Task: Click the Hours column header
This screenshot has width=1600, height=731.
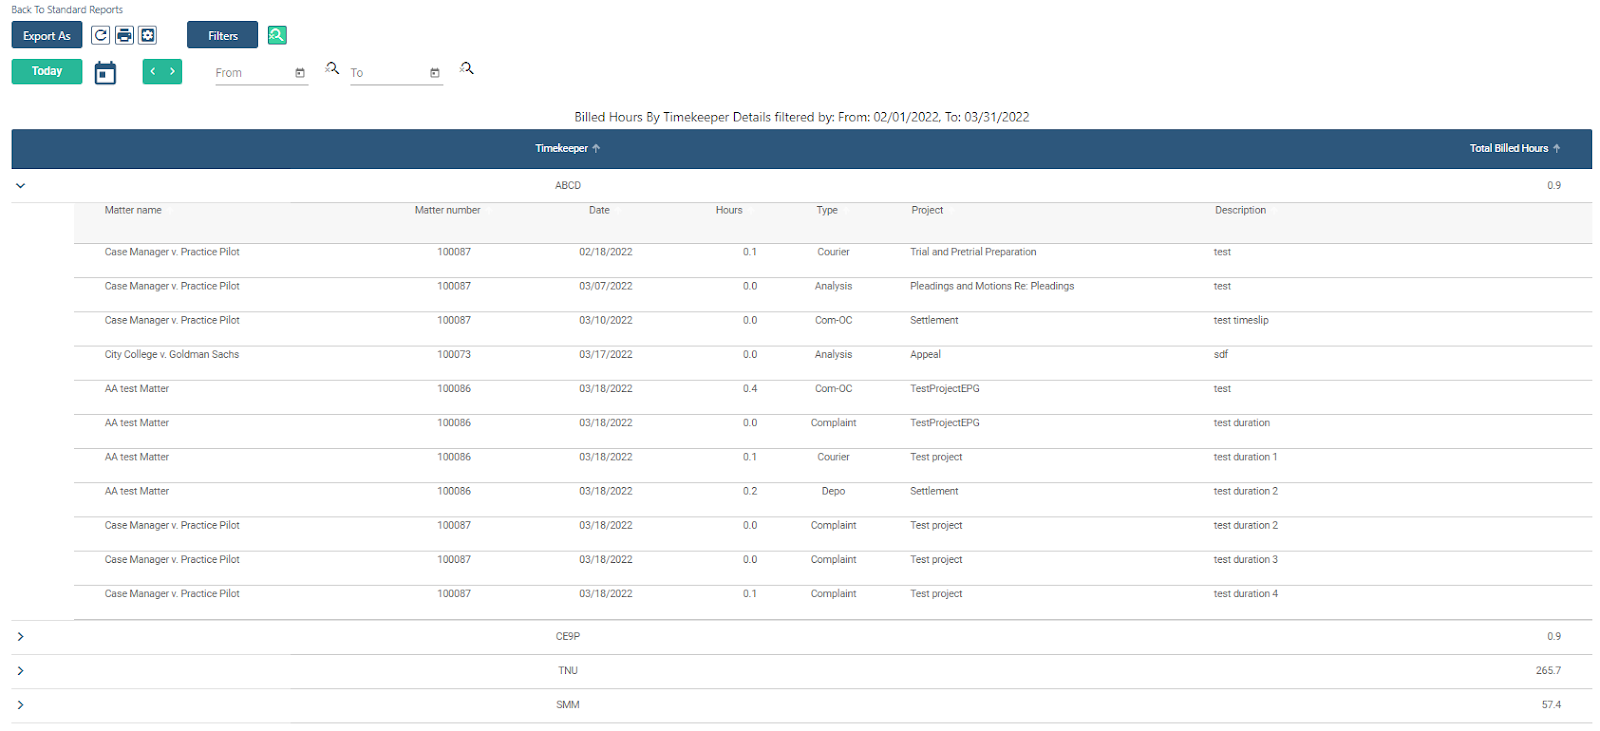Action: (x=729, y=210)
